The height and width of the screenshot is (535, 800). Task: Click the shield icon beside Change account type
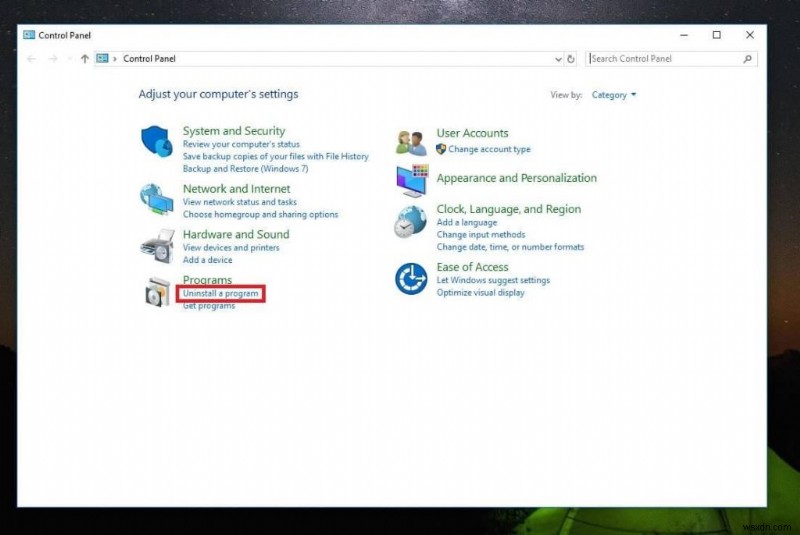441,149
